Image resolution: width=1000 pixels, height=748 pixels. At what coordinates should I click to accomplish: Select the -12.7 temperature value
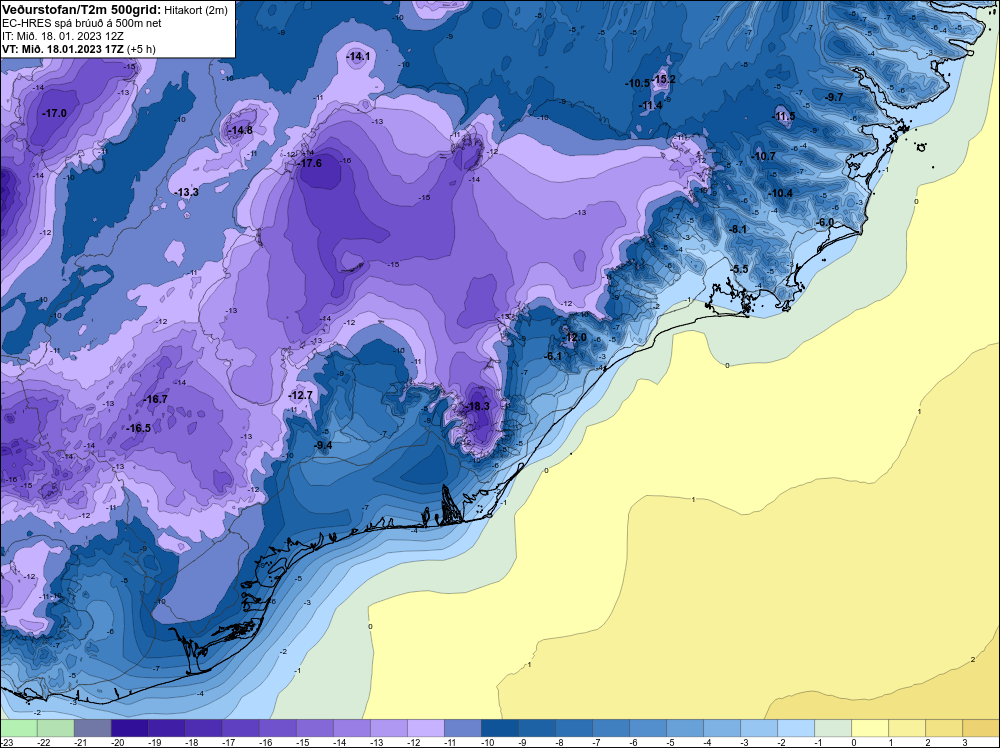tap(300, 395)
